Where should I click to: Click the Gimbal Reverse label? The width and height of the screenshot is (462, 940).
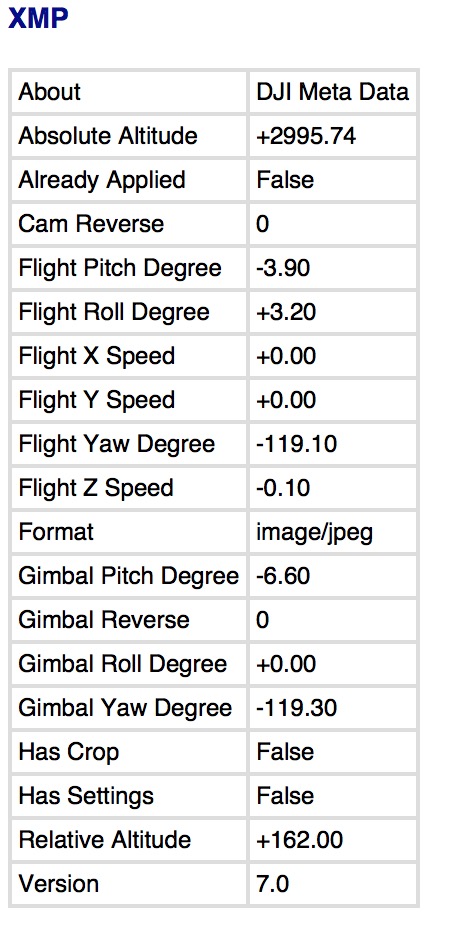pyautogui.click(x=104, y=620)
